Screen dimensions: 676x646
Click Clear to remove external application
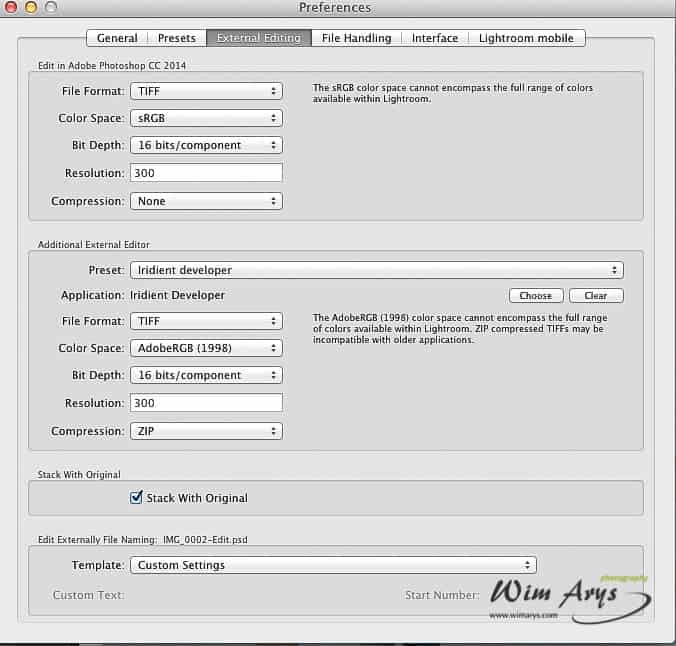(596, 295)
